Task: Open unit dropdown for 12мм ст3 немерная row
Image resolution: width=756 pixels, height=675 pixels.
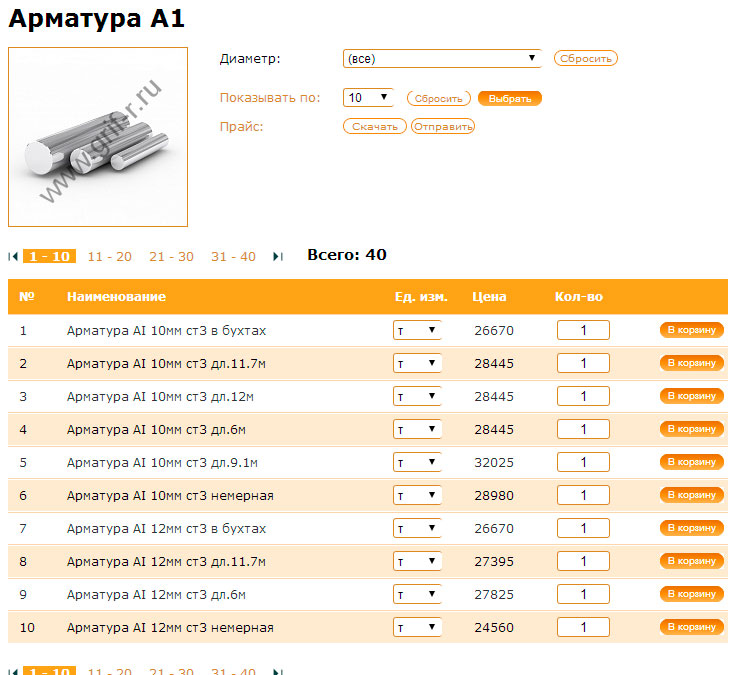Action: point(417,627)
